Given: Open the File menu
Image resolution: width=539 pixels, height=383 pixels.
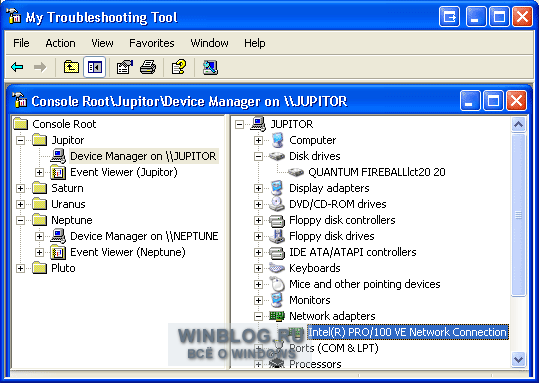Looking at the screenshot, I should pos(21,43).
